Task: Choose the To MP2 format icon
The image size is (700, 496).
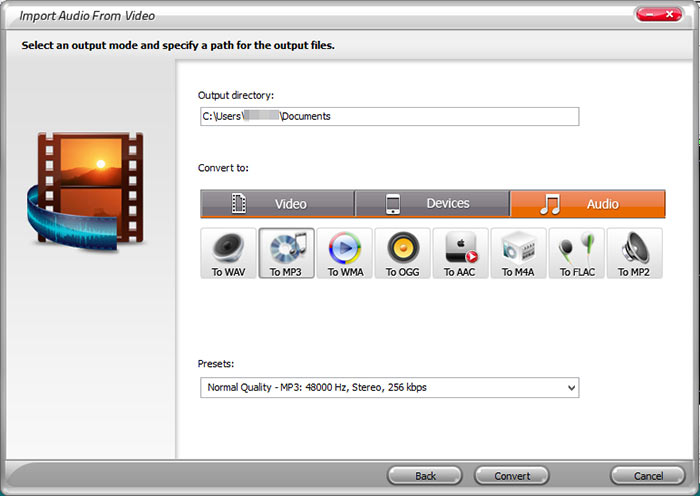Action: (635, 253)
